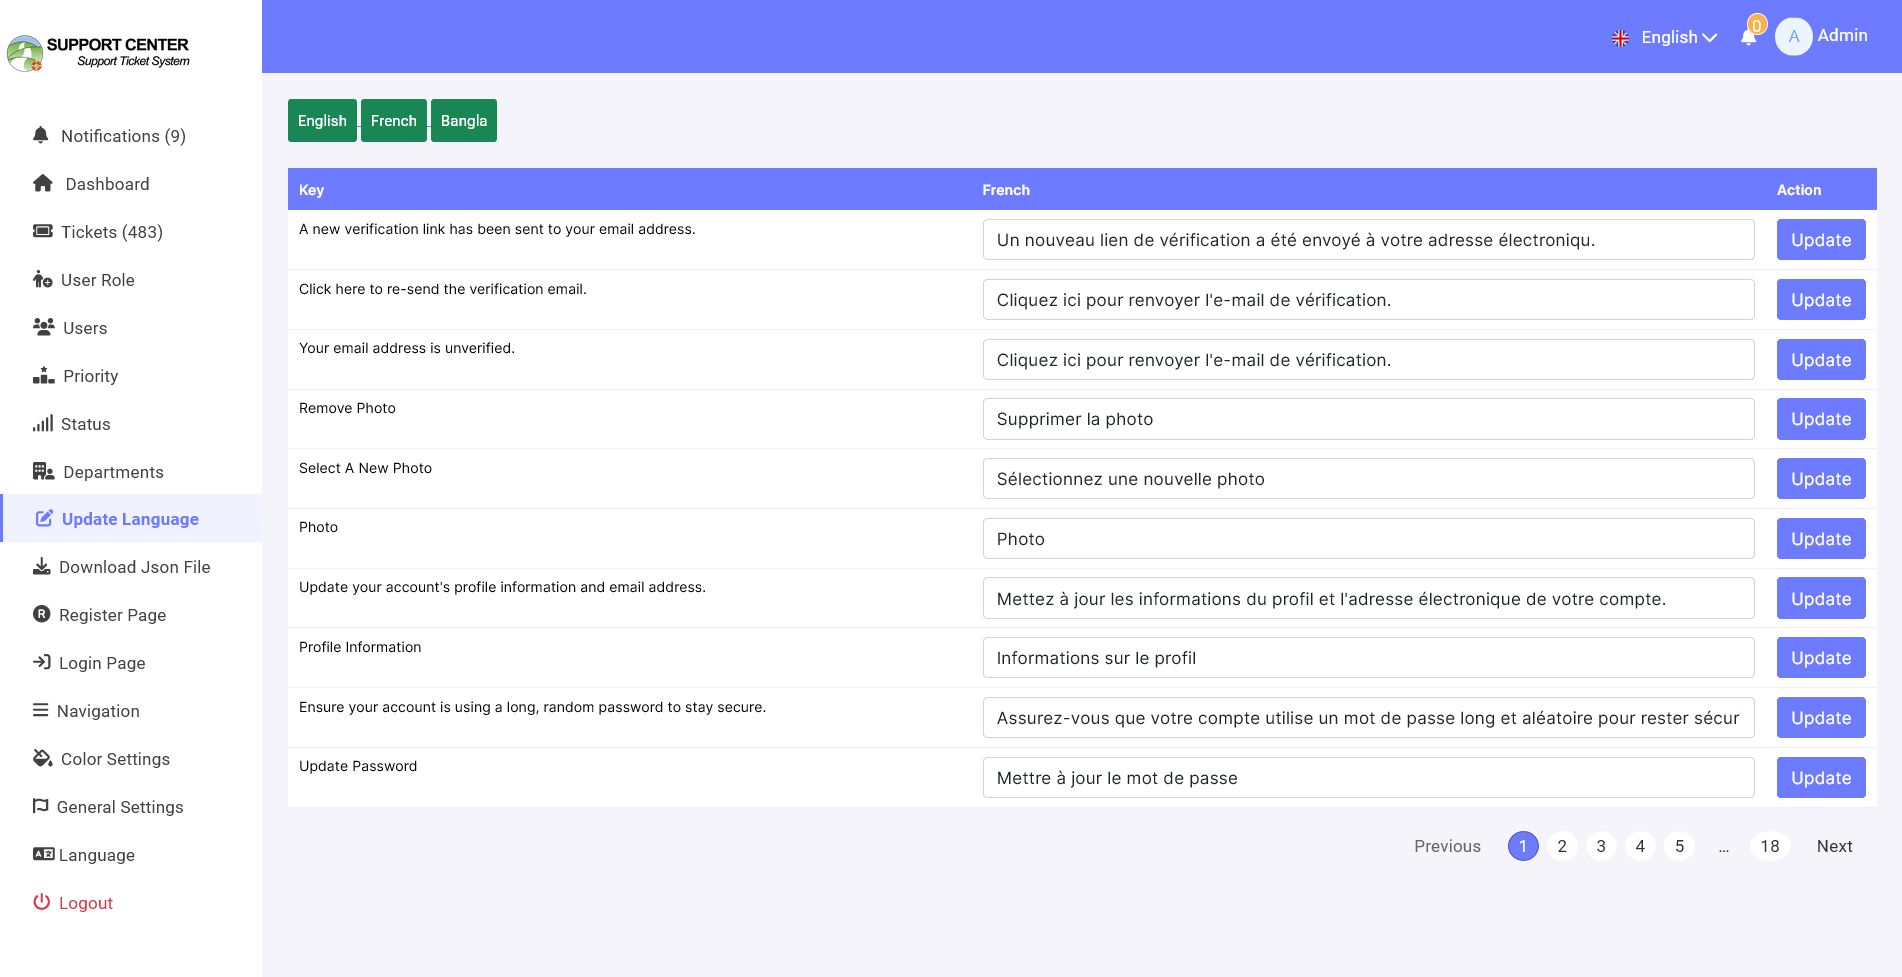Image resolution: width=1902 pixels, height=977 pixels.
Task: Click the Users group icon
Action: (43, 328)
